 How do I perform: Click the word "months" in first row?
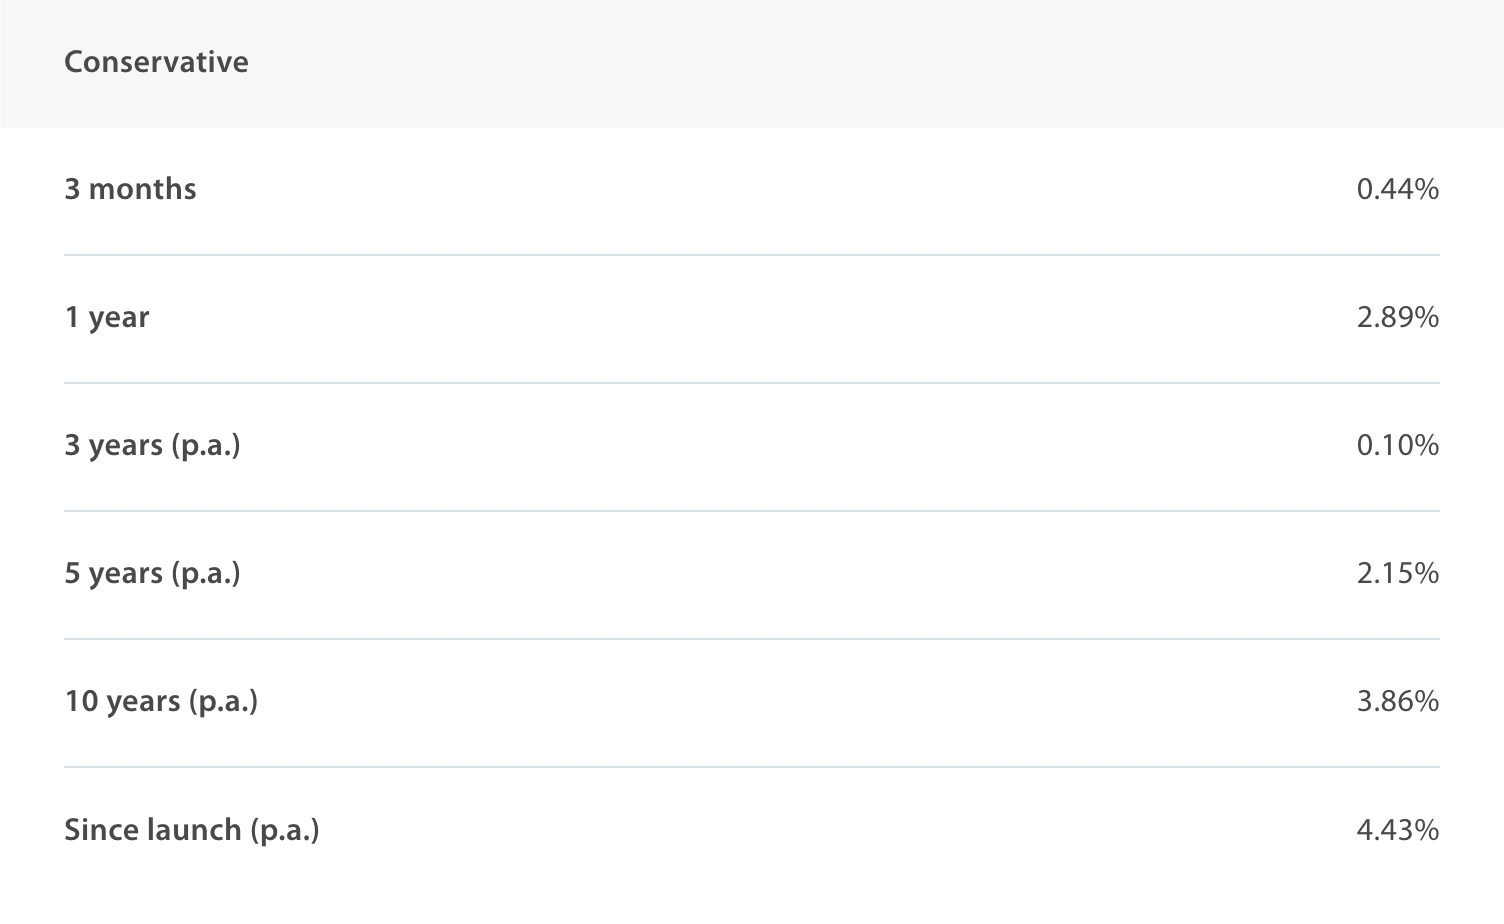[x=142, y=189]
